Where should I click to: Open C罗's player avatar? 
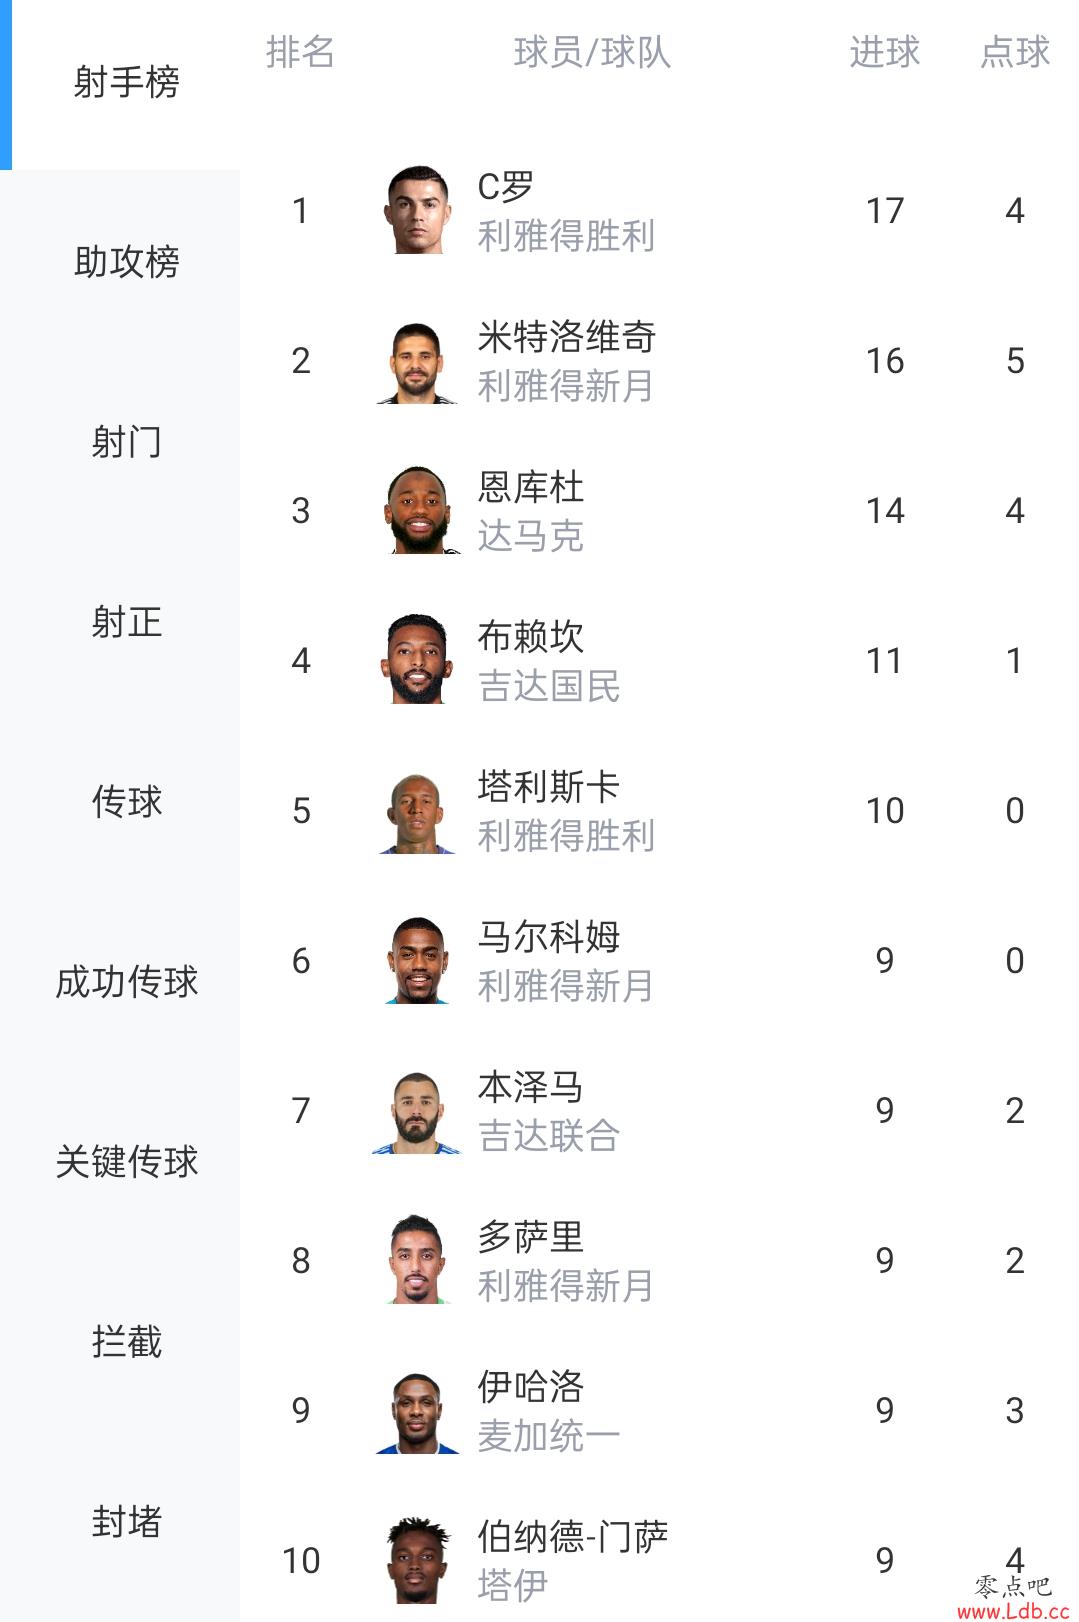coord(417,210)
